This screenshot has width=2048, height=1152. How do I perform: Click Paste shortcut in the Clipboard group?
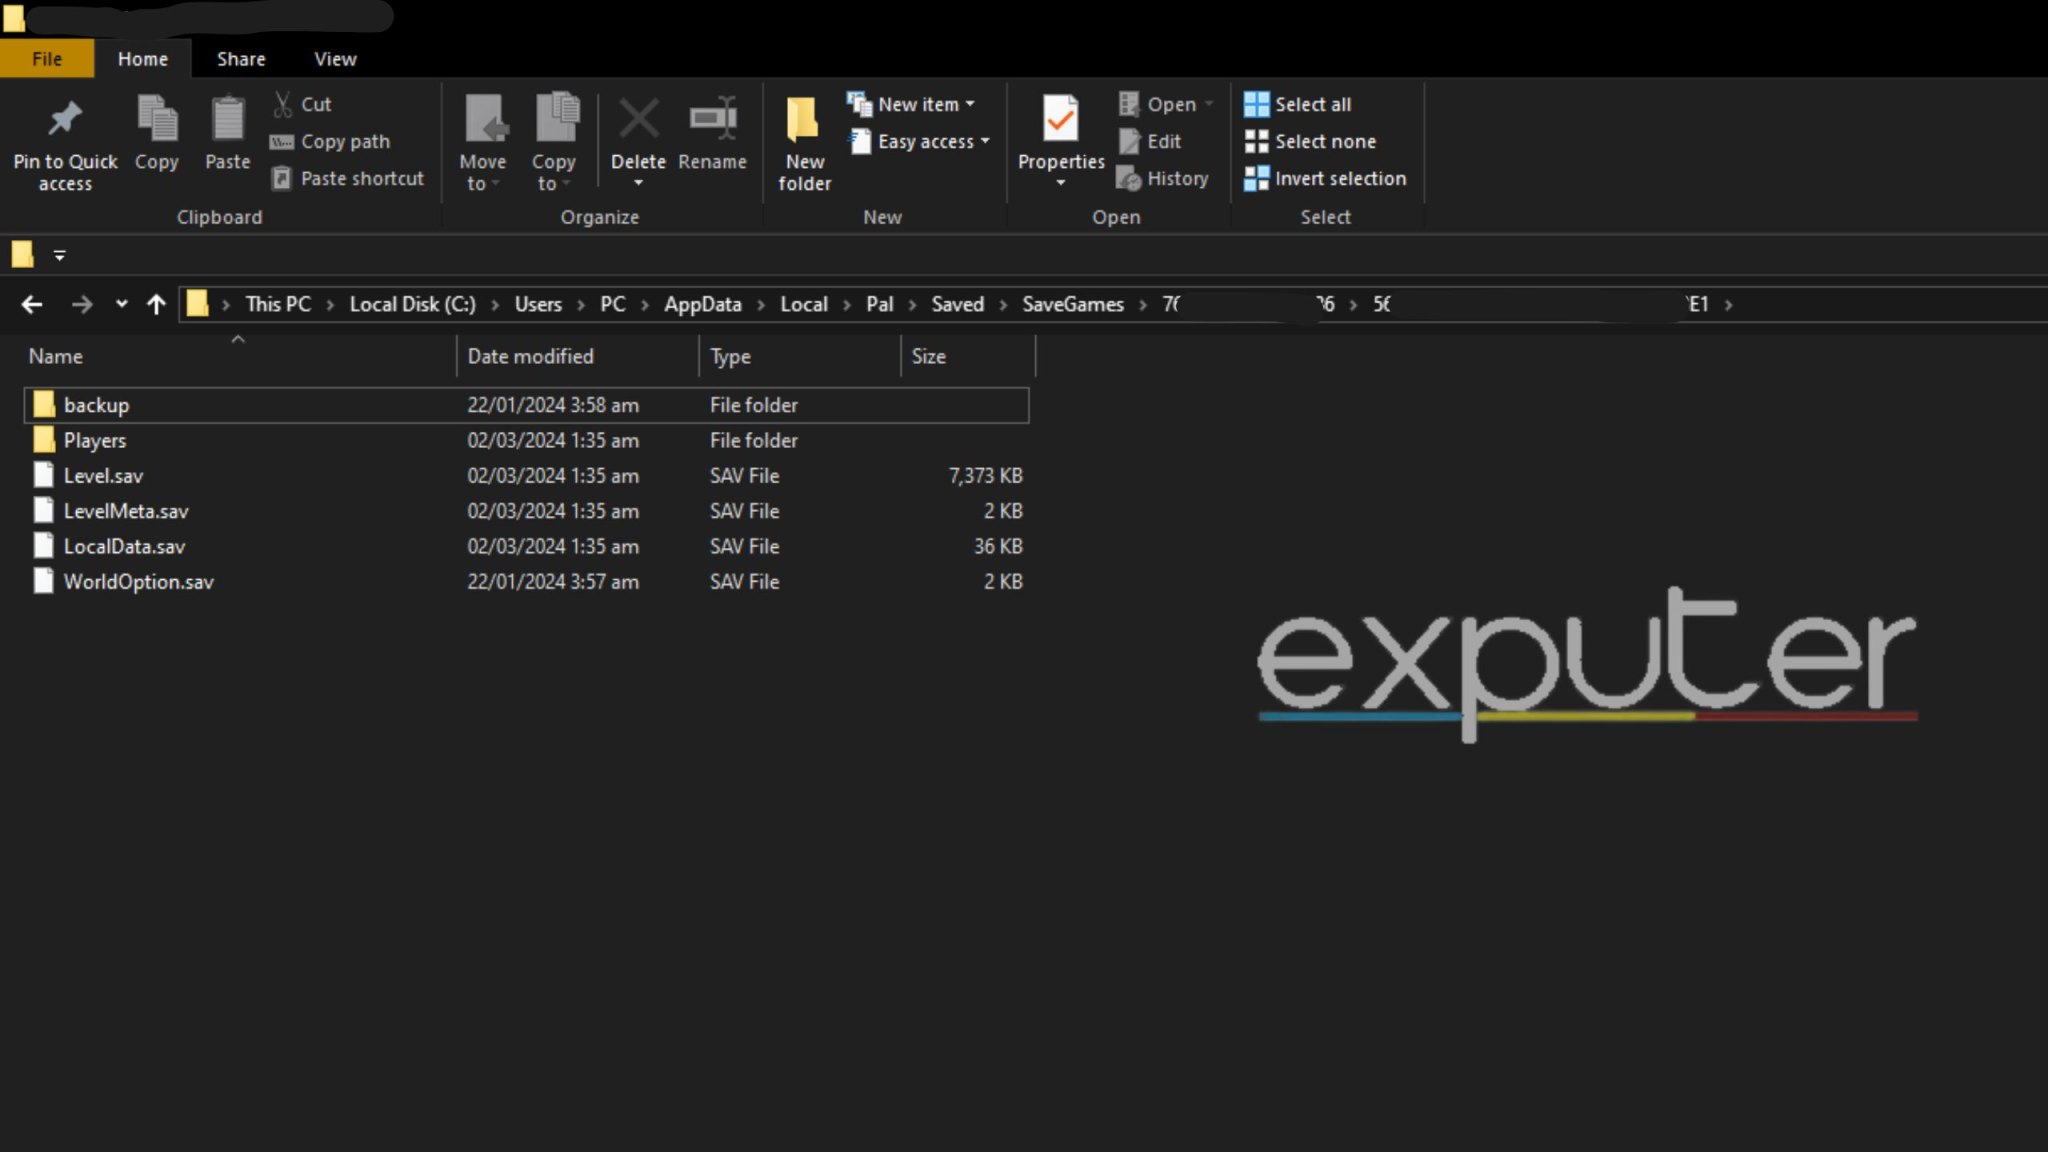coord(348,178)
